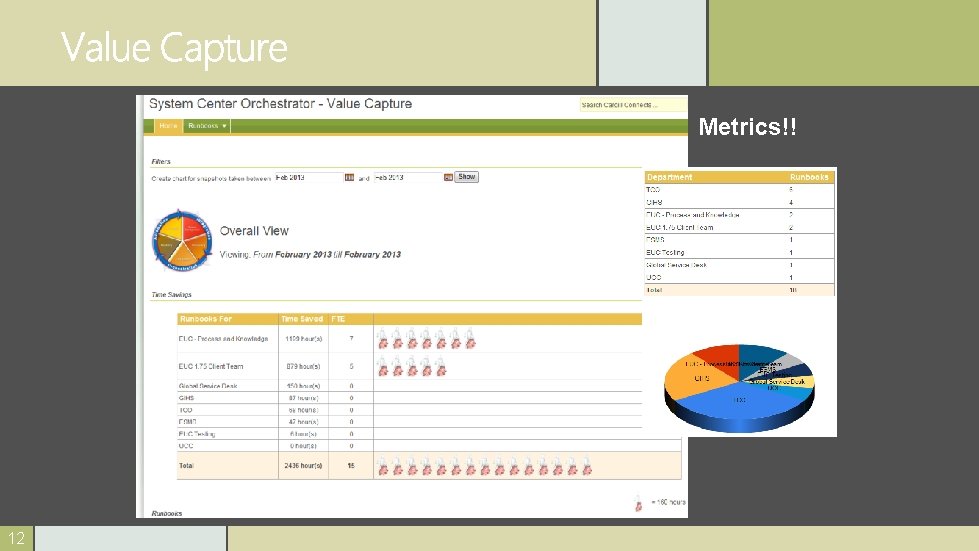Select 'EUC 1.75 Client Team' in Department table
This screenshot has height=551, width=979.
pos(679,228)
